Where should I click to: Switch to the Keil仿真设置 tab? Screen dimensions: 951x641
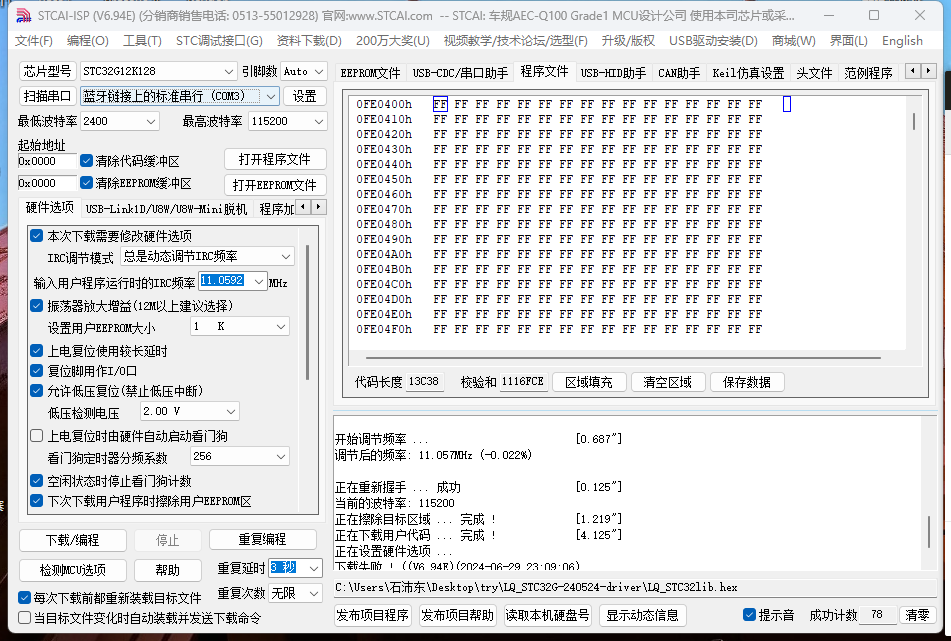748,73
